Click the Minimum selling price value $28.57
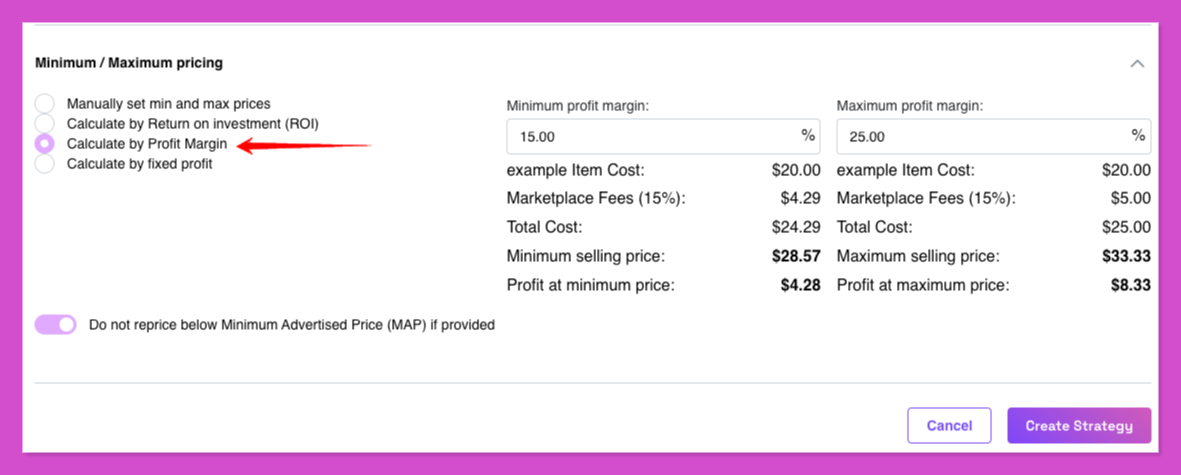 coord(796,257)
